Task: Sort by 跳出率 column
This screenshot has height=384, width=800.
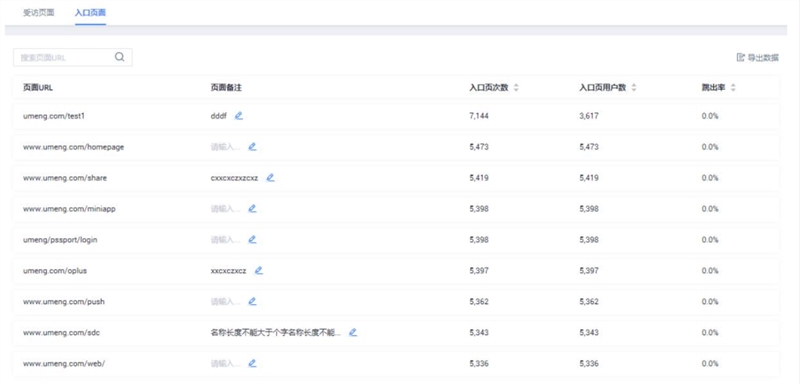Action: point(733,88)
